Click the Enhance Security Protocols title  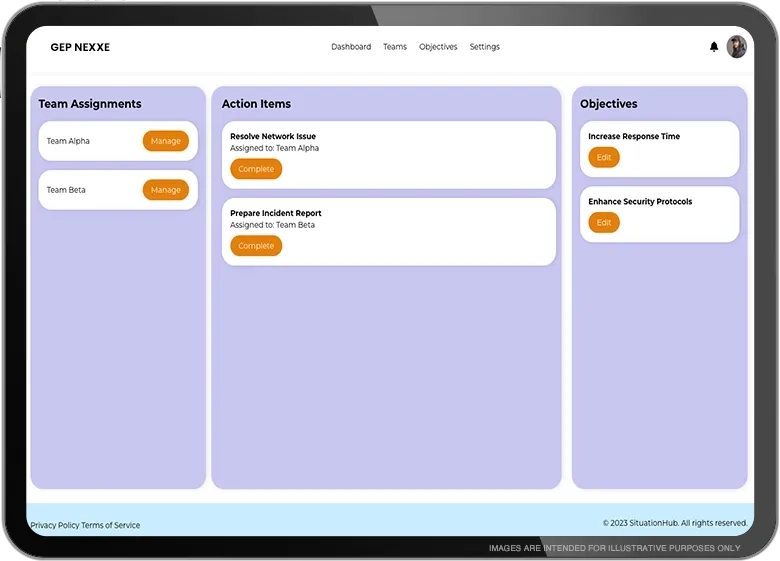click(640, 201)
